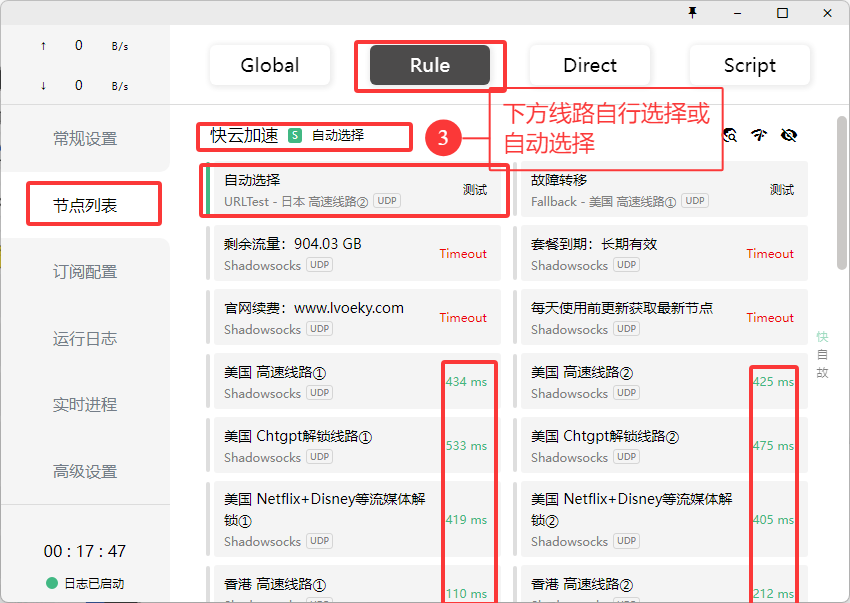
Task: Open the 快云加速 proxy group selector
Action: [x=300, y=136]
